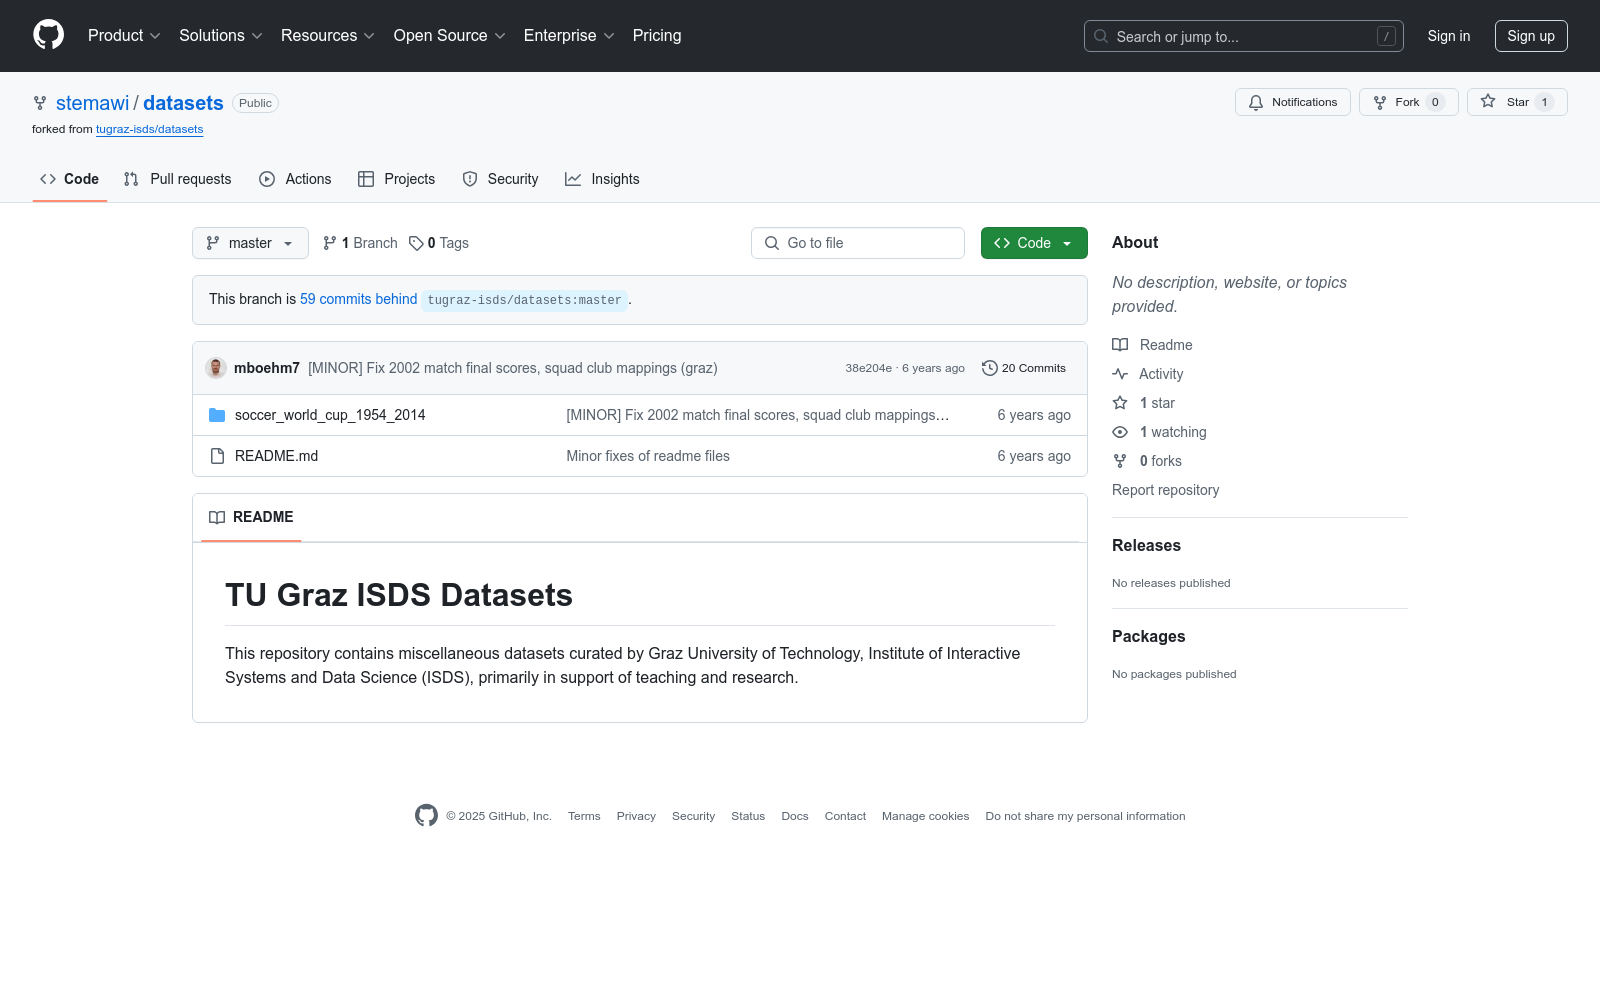Open the Privacy footer link
Viewport: 1600px width, 1000px height.
tap(636, 816)
